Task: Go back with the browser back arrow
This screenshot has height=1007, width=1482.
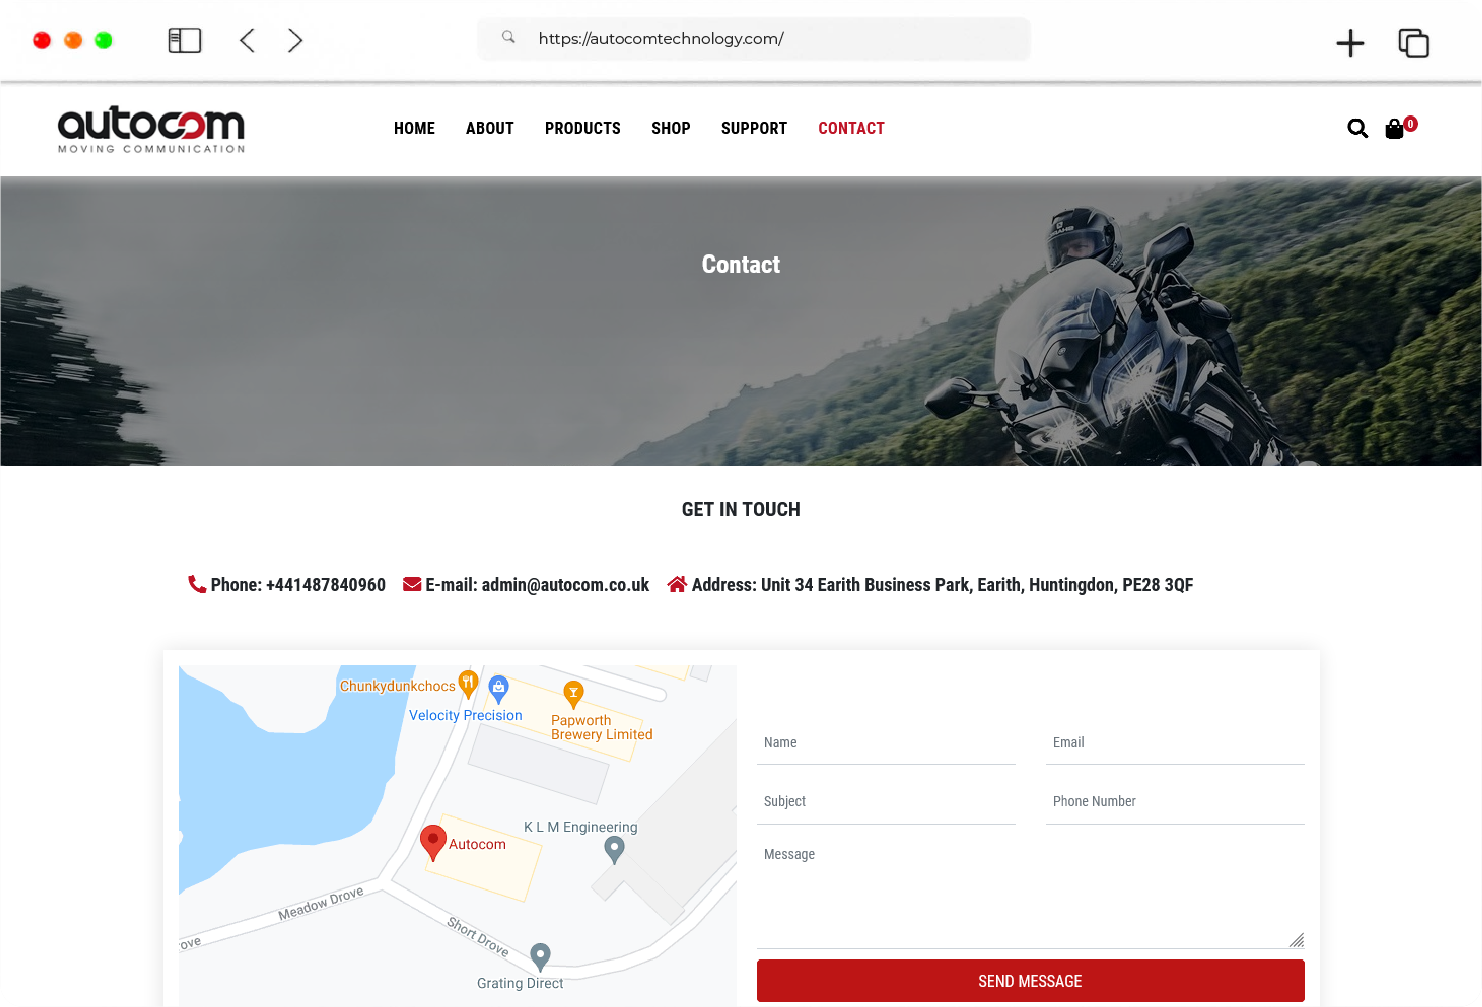Action: click(x=247, y=40)
